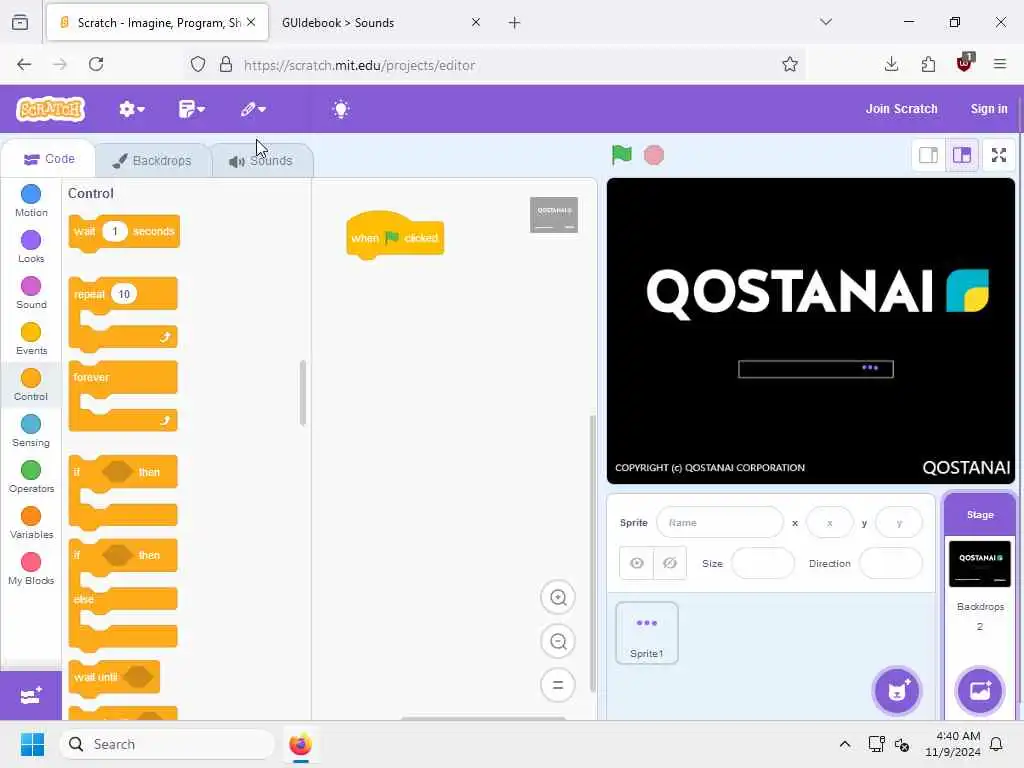
Task: Close the Scratch browser tab
Action: click(251, 22)
